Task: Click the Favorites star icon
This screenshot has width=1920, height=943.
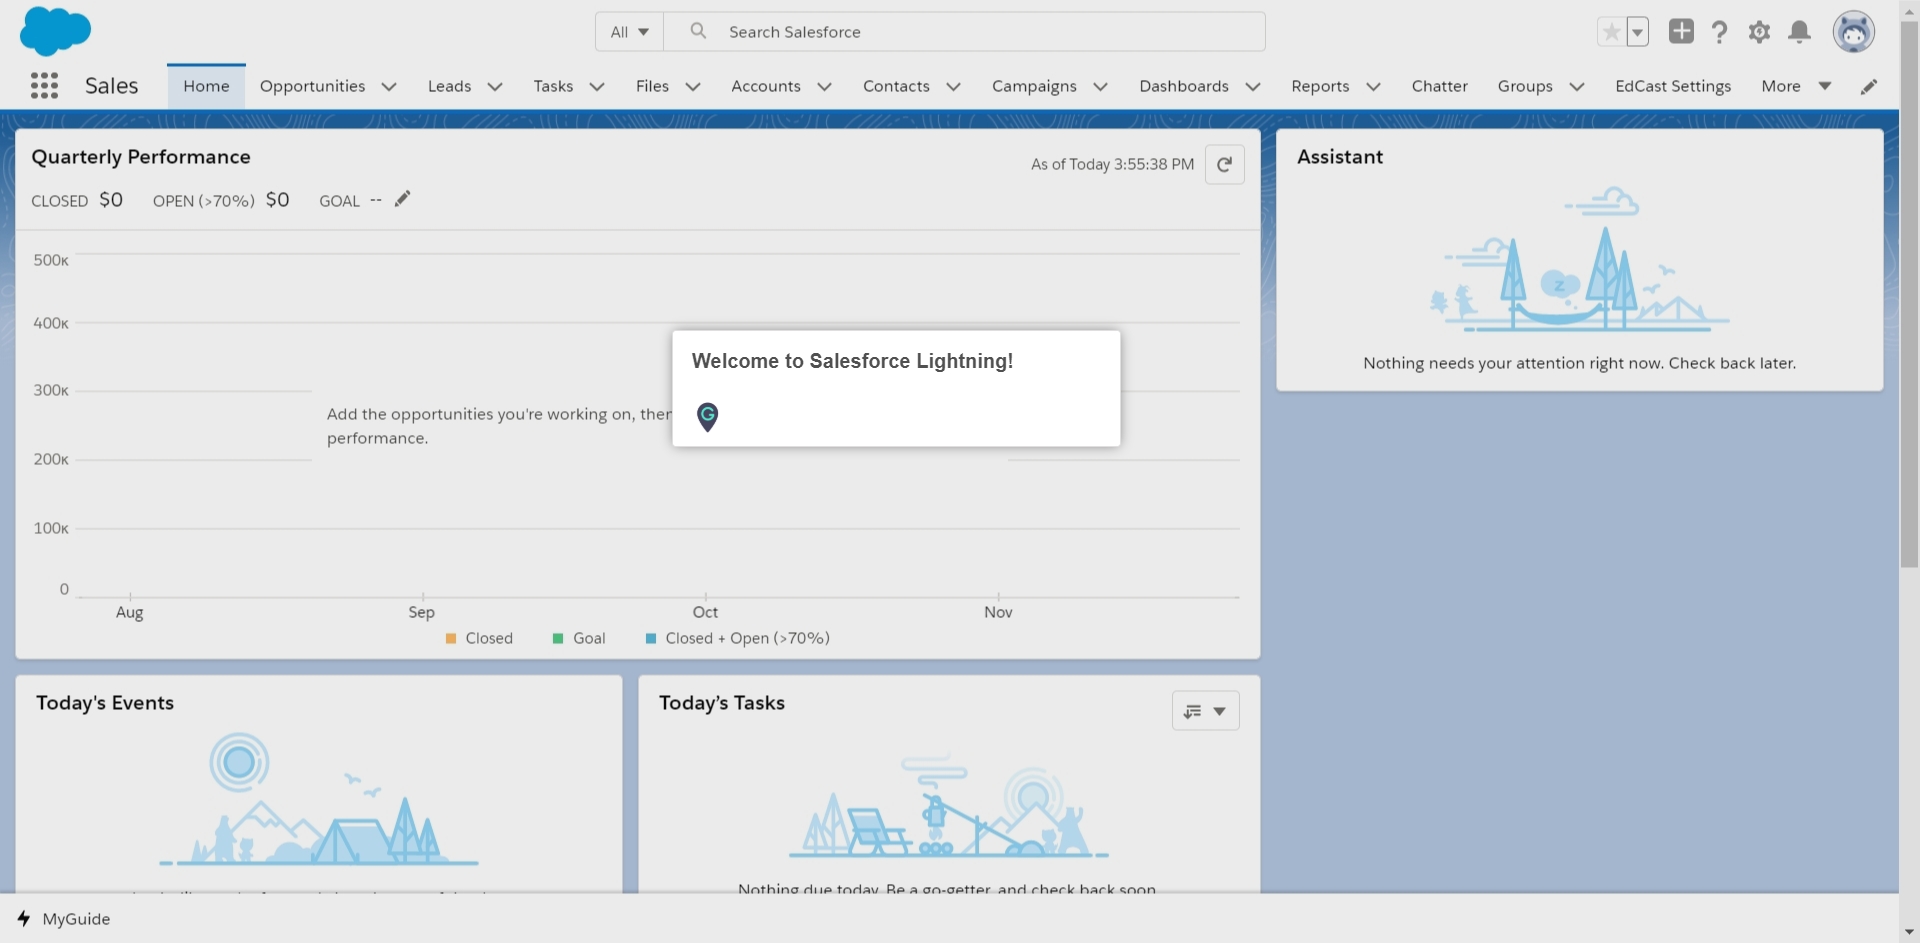Action: (x=1611, y=32)
